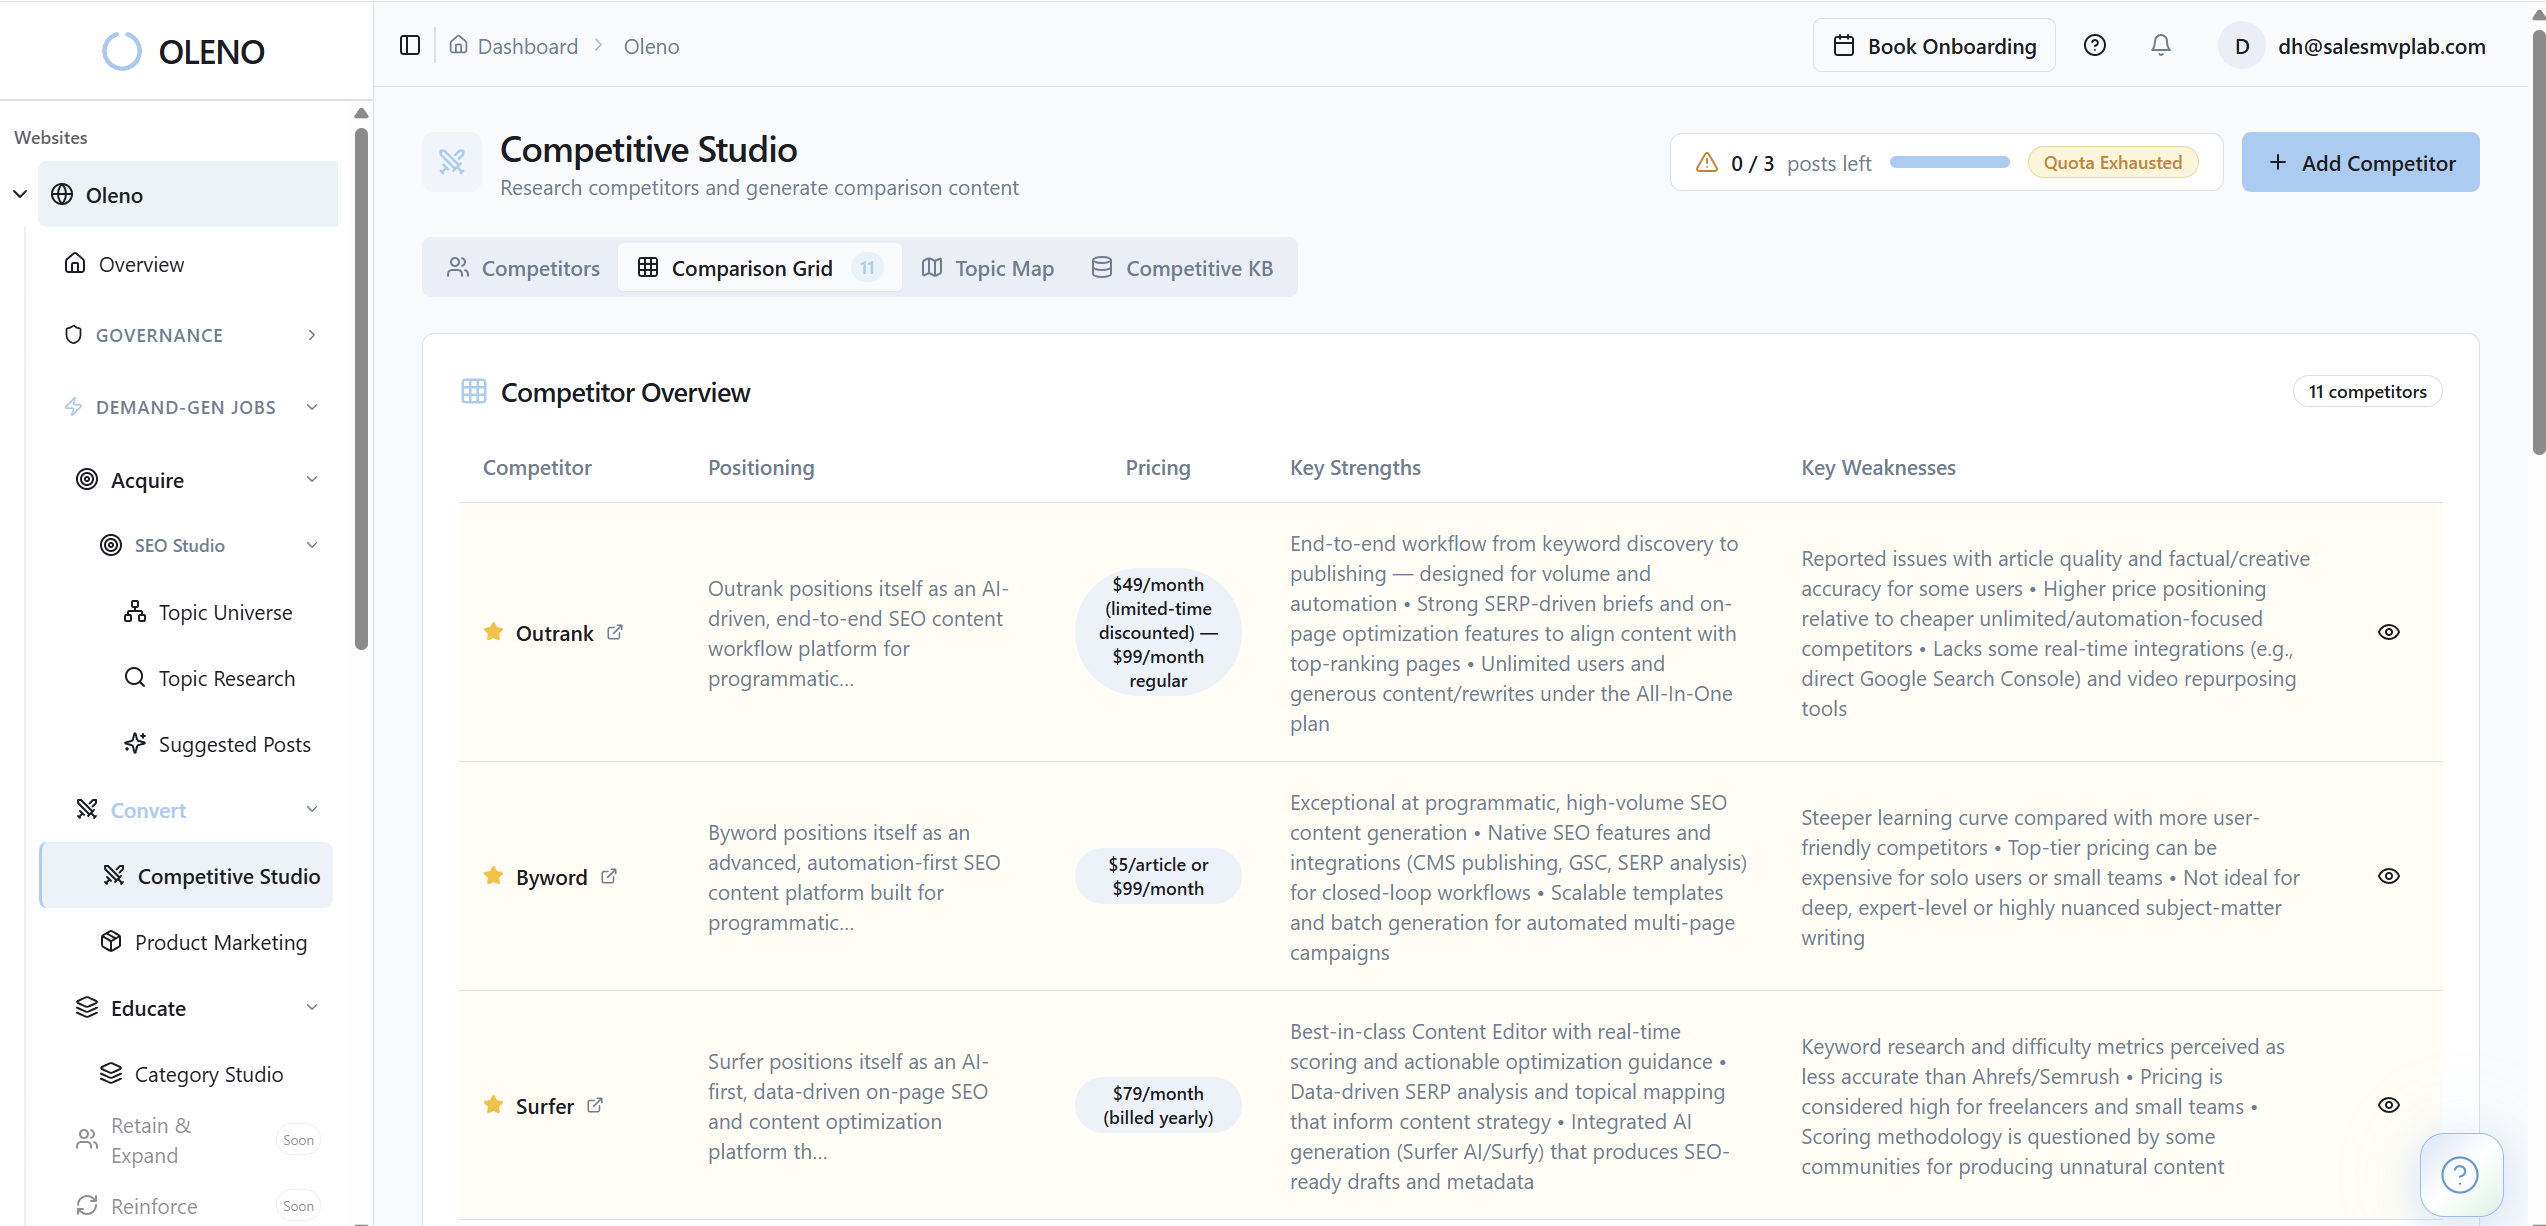Click the sidebar vertical scrollbar
The image size is (2546, 1226).
pos(361,388)
